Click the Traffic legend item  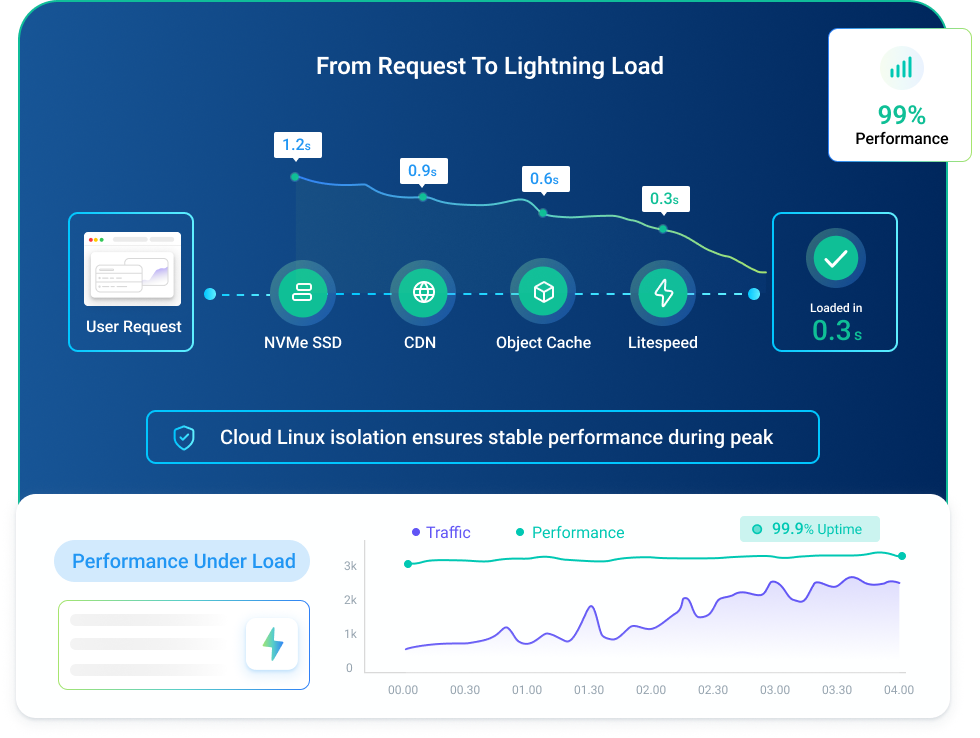441,532
